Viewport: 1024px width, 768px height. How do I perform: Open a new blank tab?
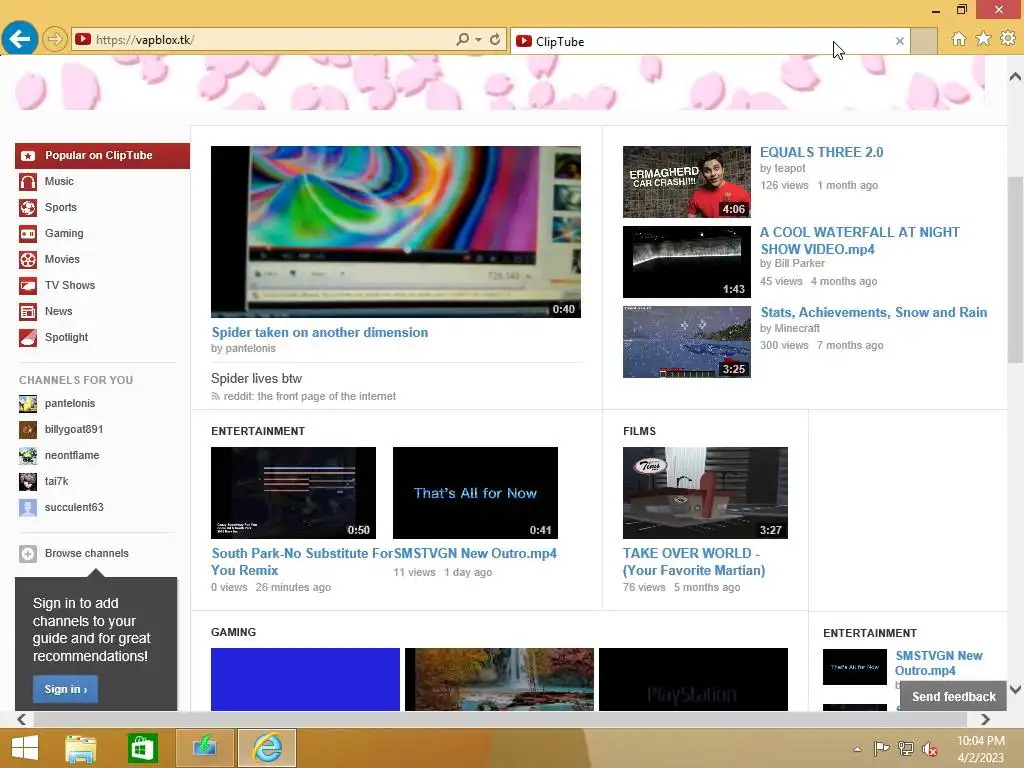click(923, 41)
